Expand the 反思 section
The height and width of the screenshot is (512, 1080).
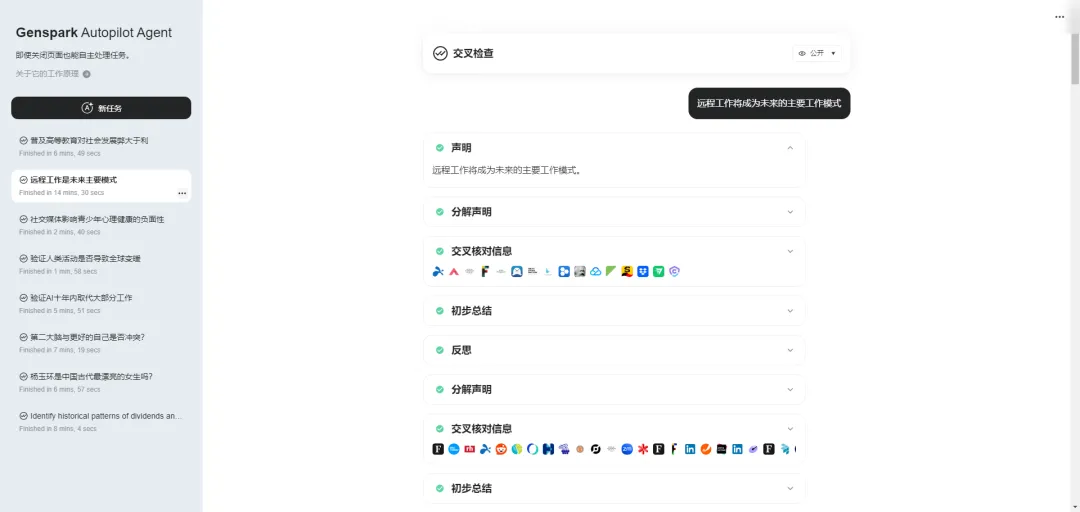click(615, 350)
